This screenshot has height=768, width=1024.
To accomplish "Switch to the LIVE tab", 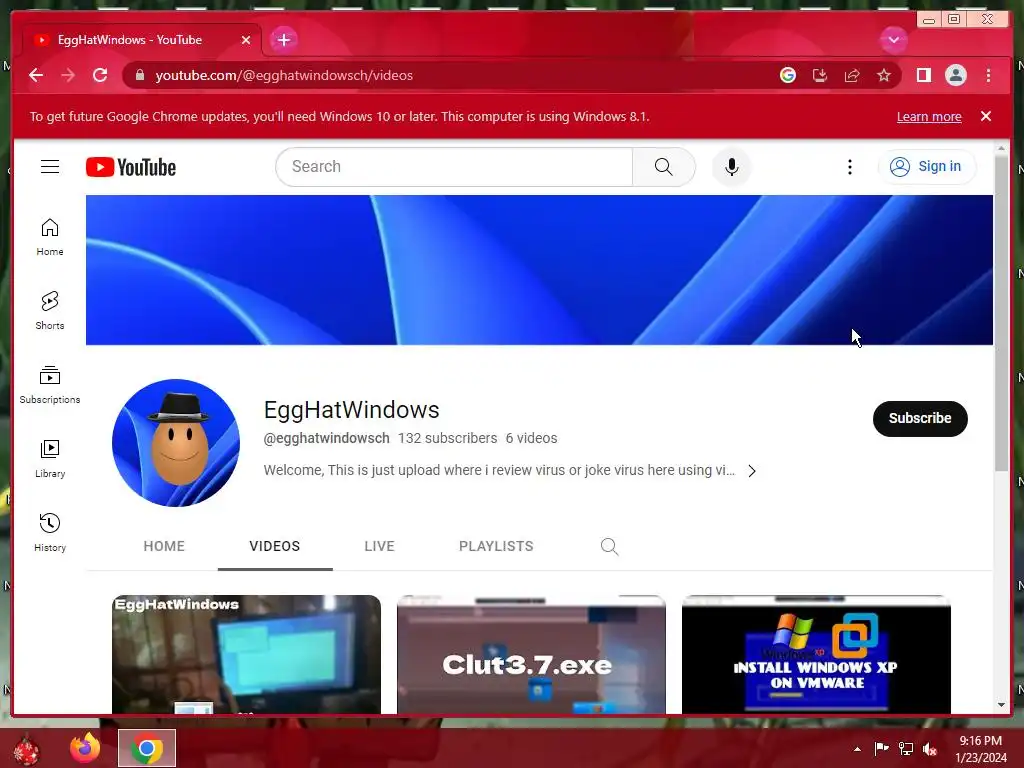I will pyautogui.click(x=379, y=546).
